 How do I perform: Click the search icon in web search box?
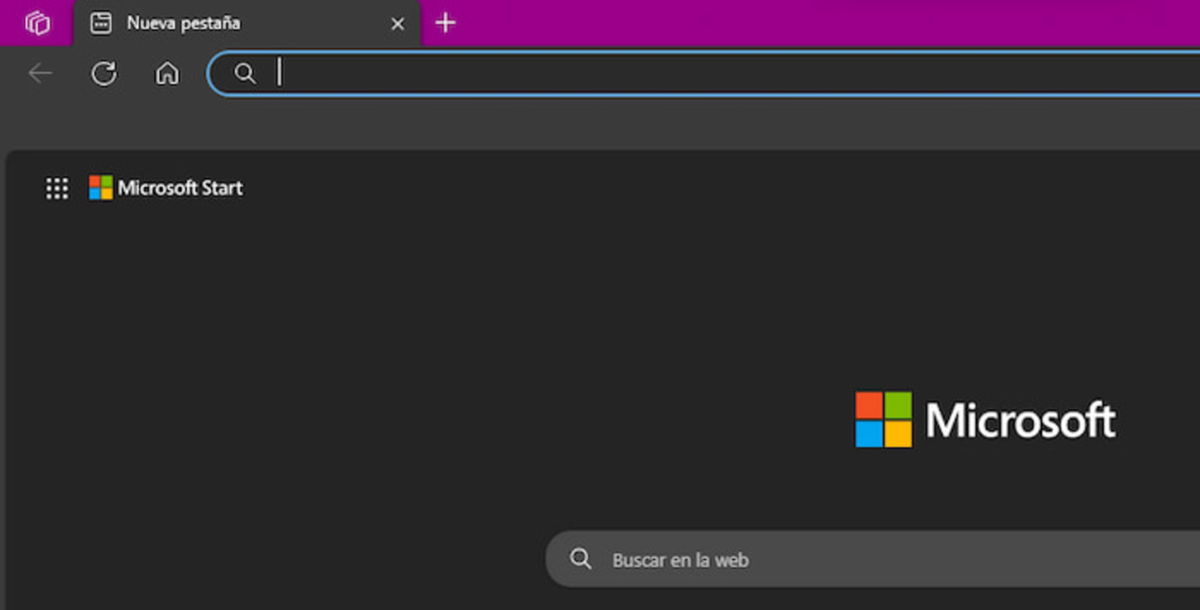click(x=581, y=559)
